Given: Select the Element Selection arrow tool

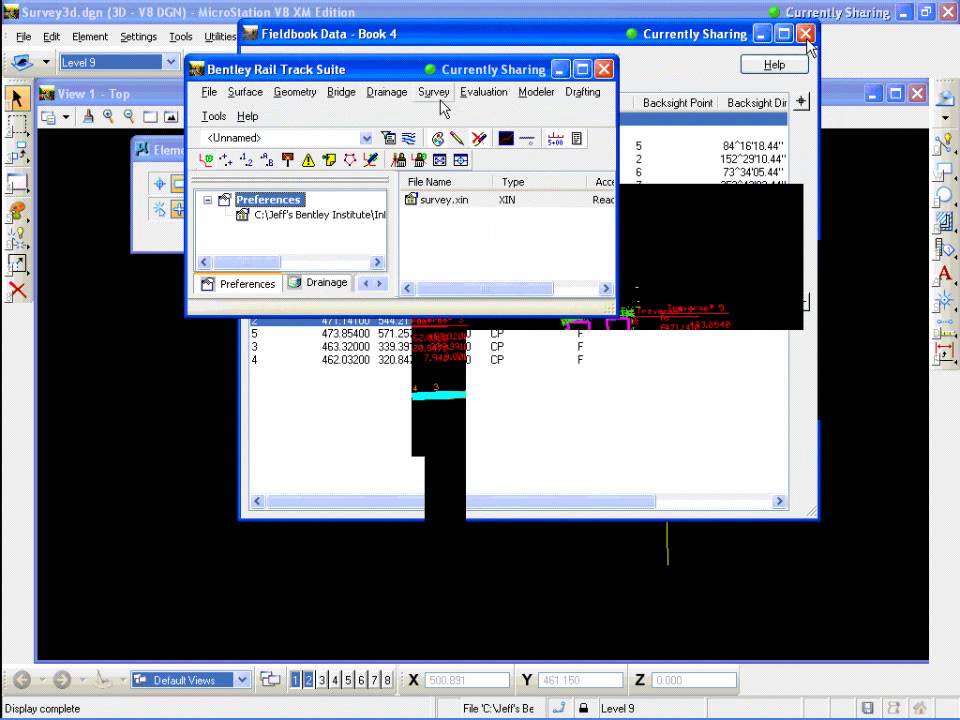Looking at the screenshot, I should pyautogui.click(x=17, y=98).
